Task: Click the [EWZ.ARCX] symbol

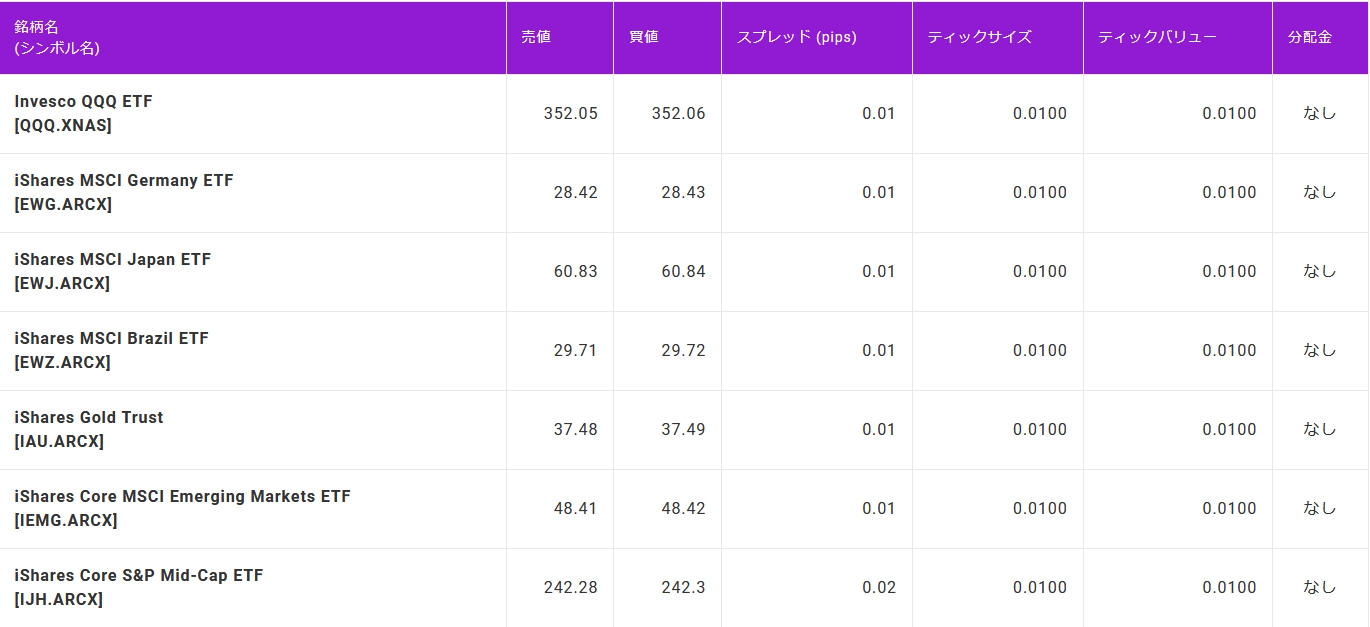Action: (62, 362)
